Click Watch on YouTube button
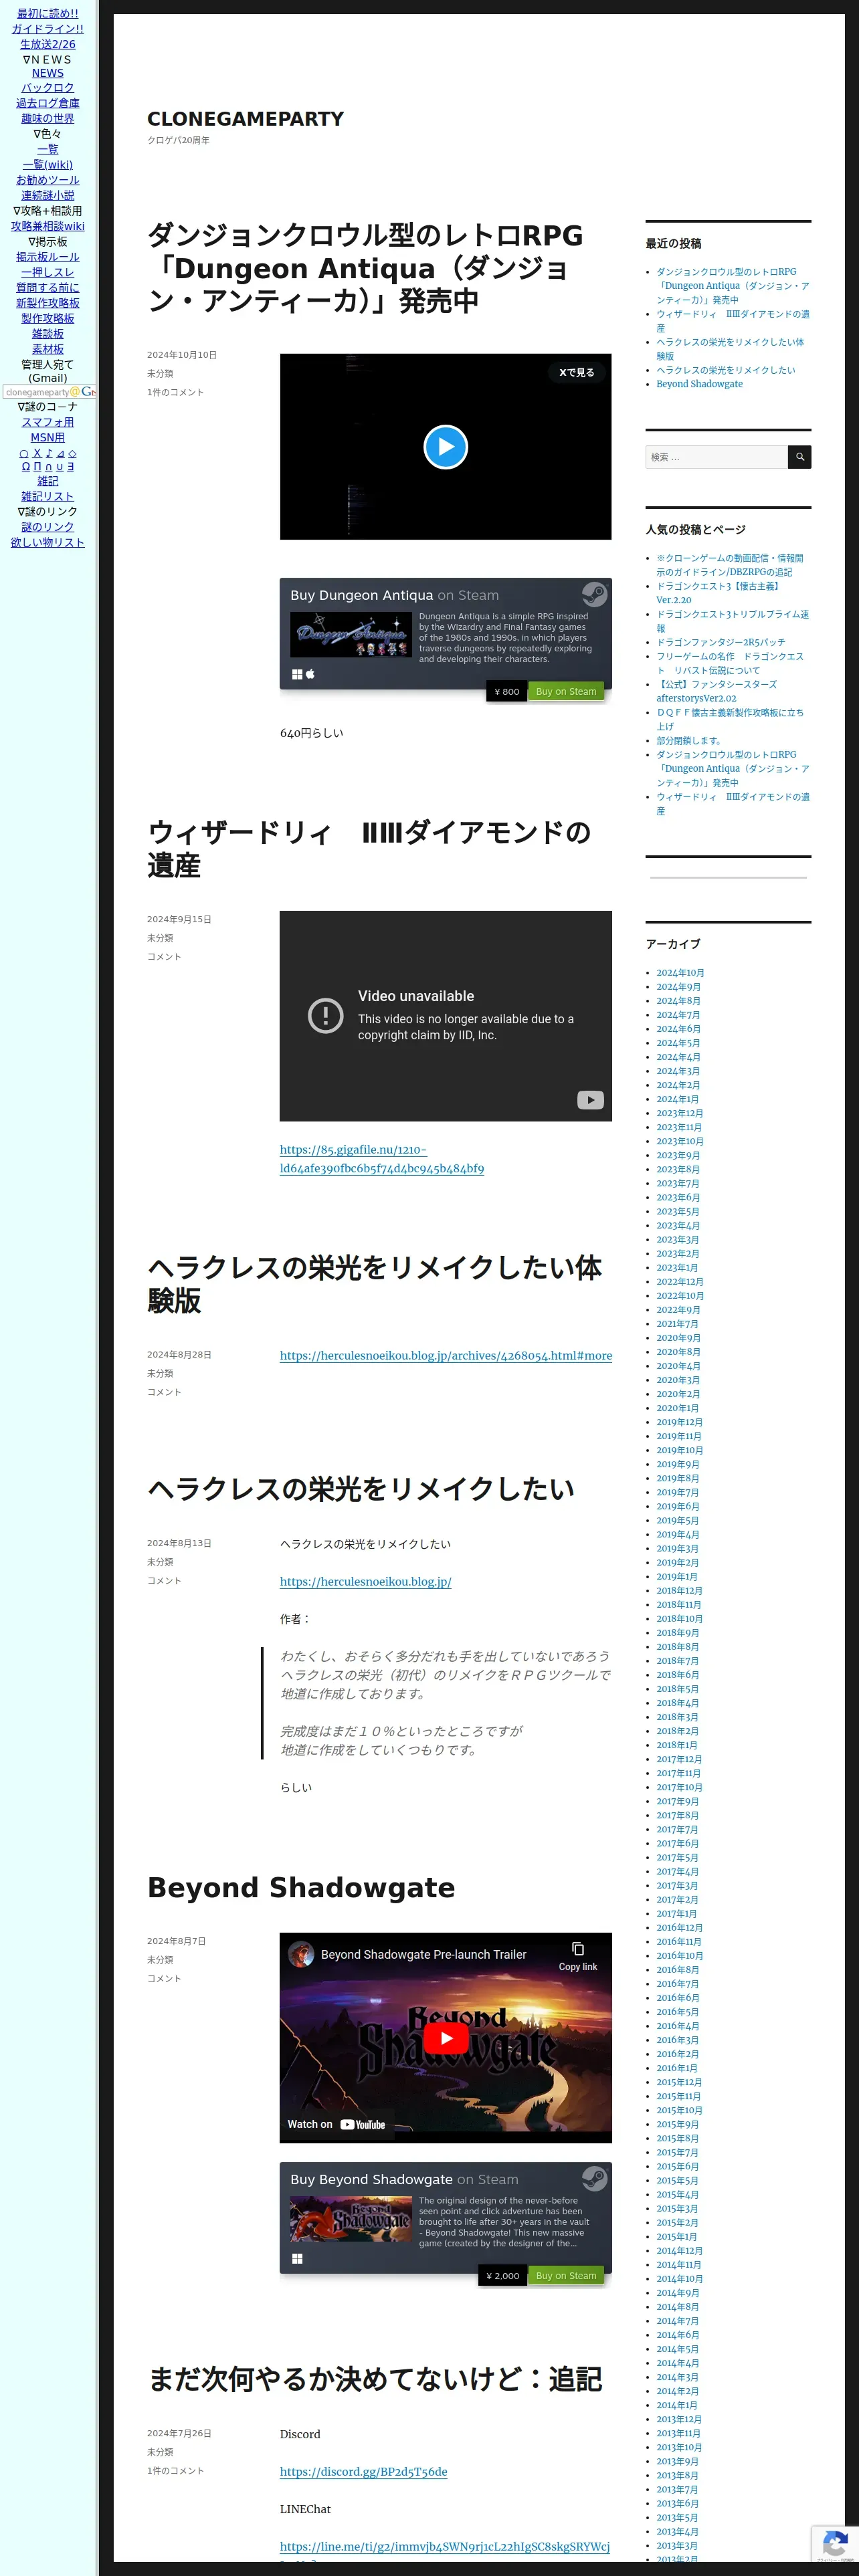 (336, 2124)
